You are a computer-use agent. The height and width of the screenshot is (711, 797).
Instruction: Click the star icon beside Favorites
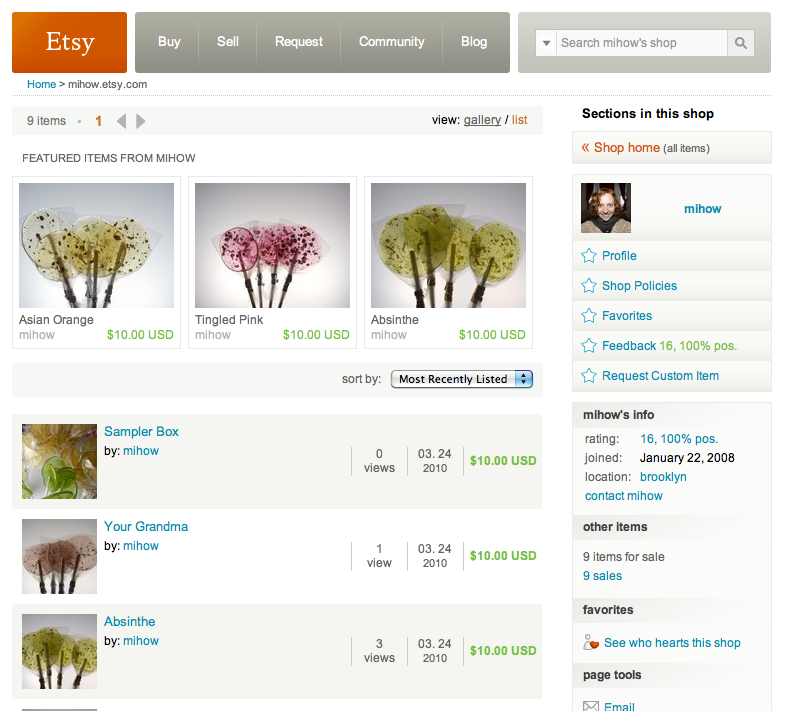[x=589, y=316]
